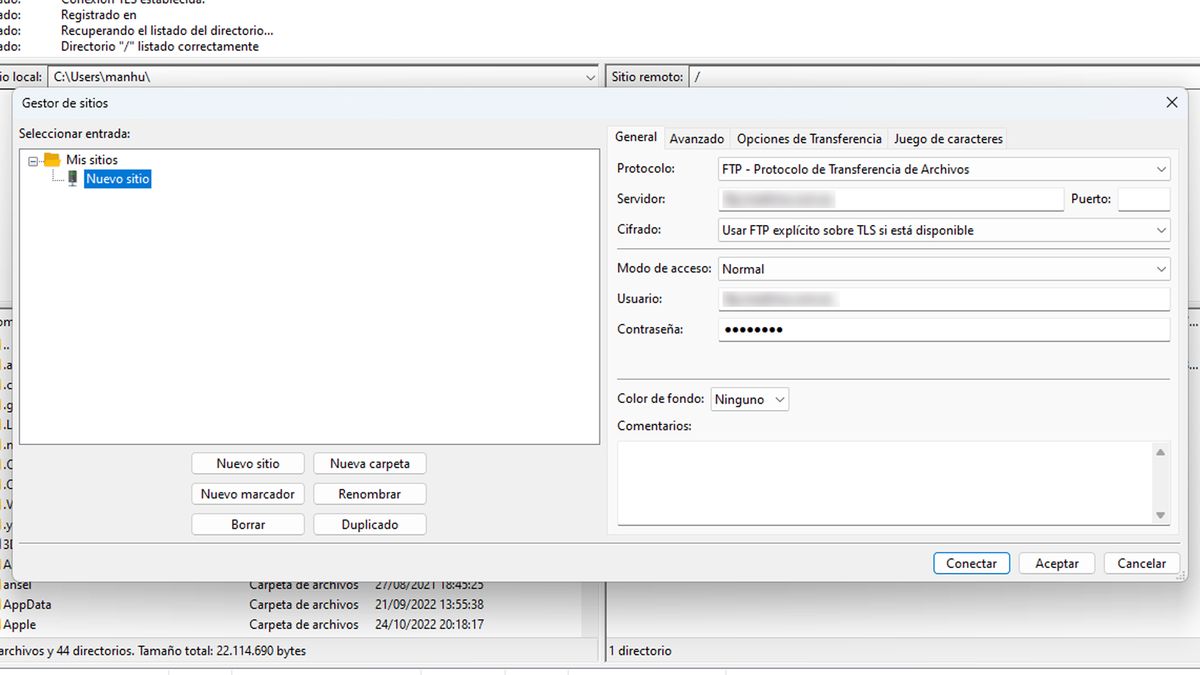Open the Color de fondo dropdown
This screenshot has width=1200, height=675.
coord(781,399)
